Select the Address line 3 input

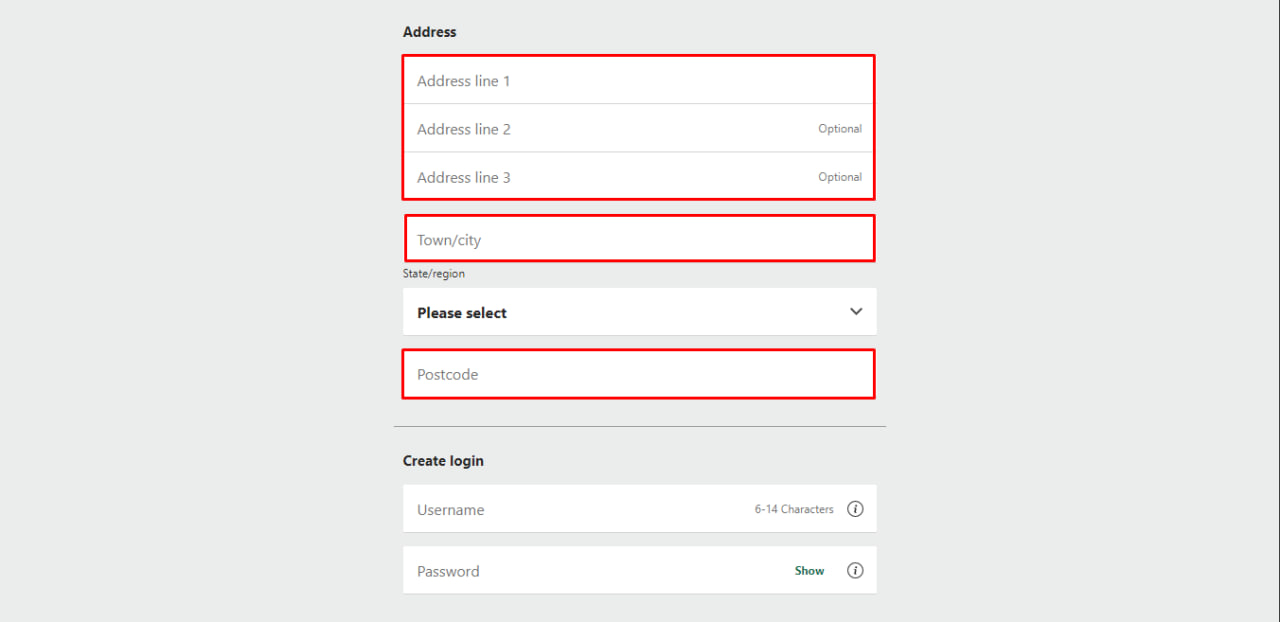click(600, 177)
